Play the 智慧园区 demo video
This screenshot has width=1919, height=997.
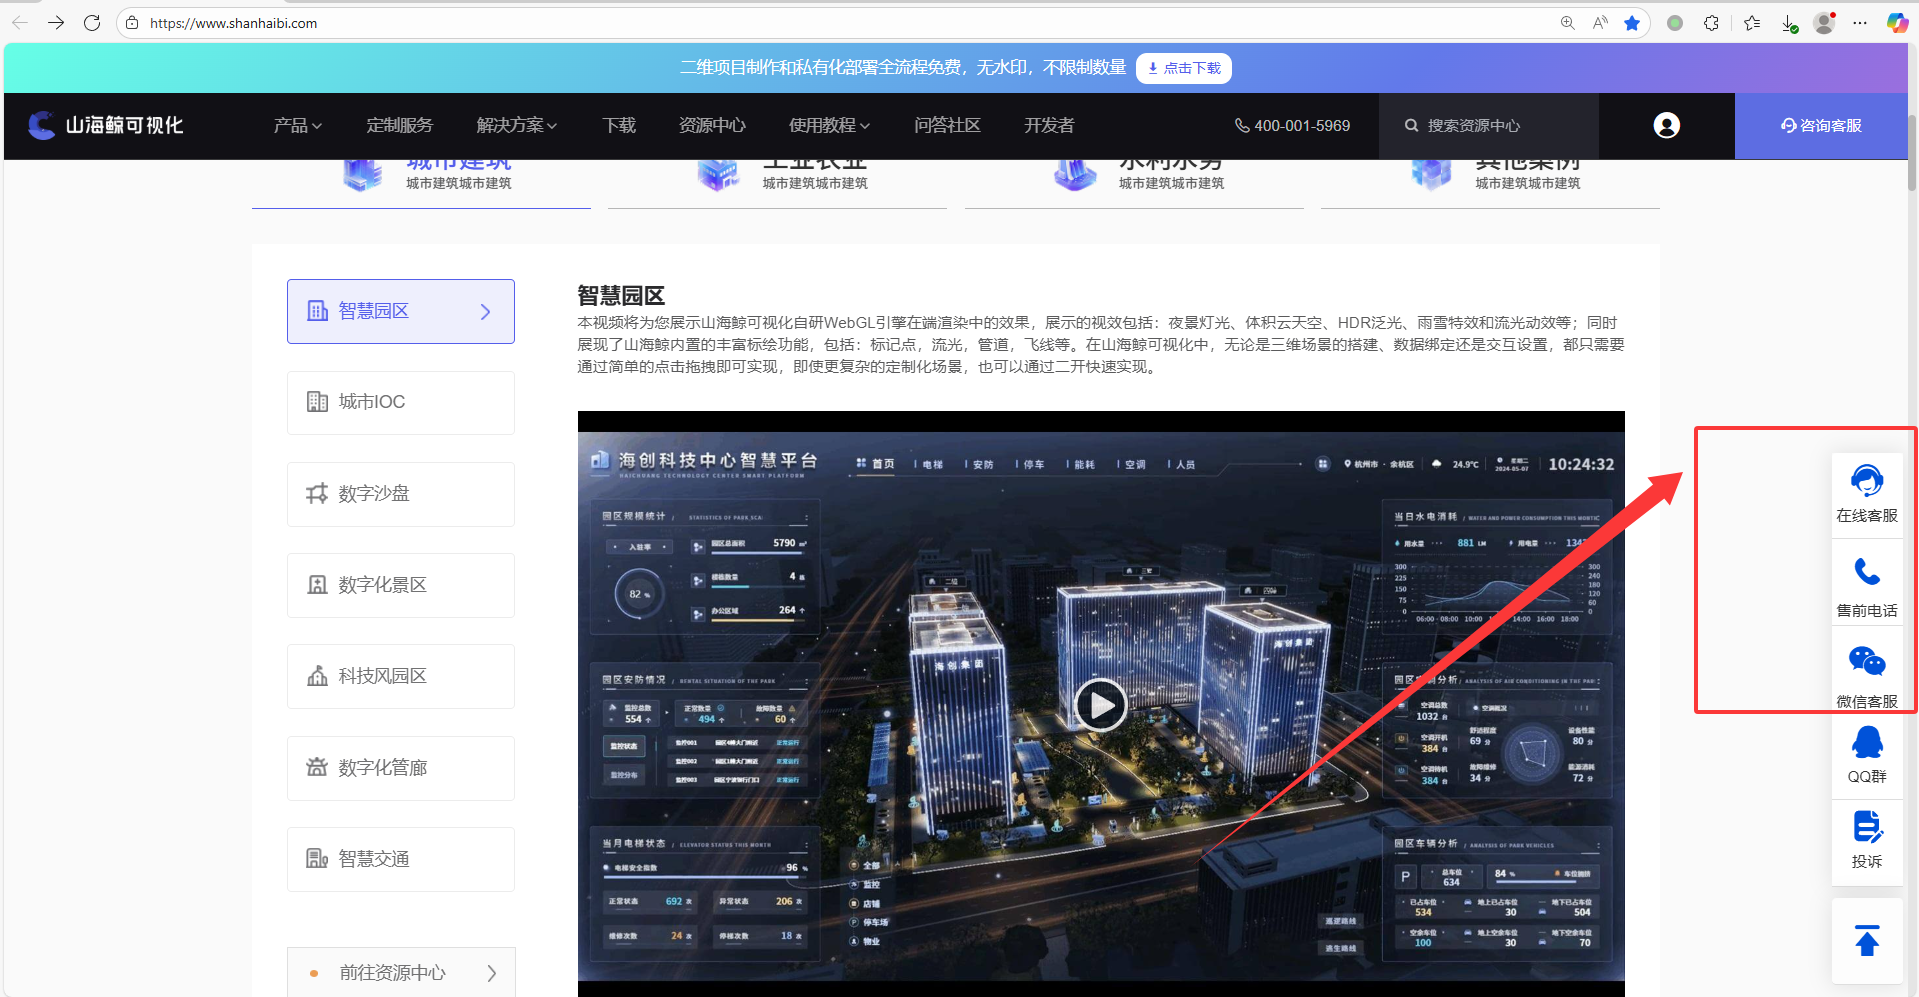[1101, 705]
